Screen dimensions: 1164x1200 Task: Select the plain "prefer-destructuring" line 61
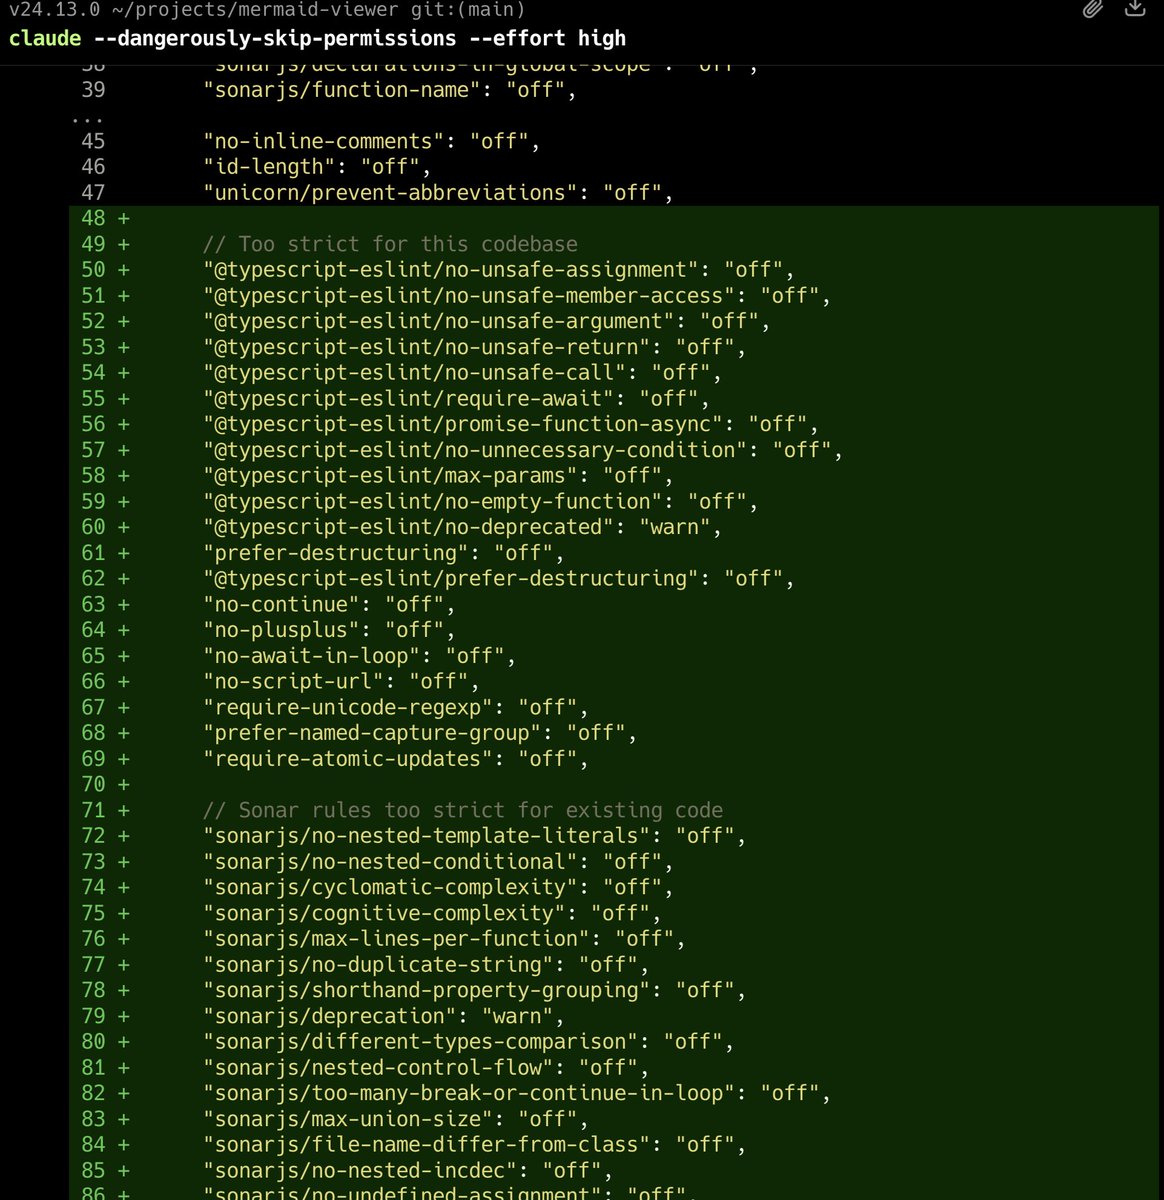(x=384, y=554)
